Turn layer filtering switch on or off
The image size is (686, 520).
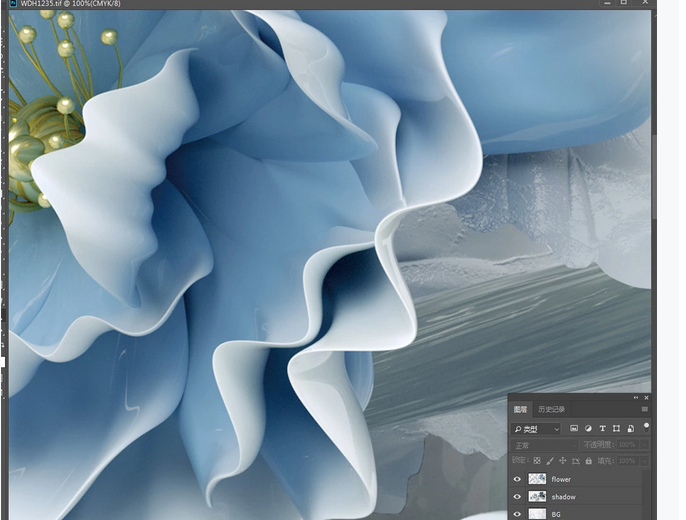coord(646,426)
